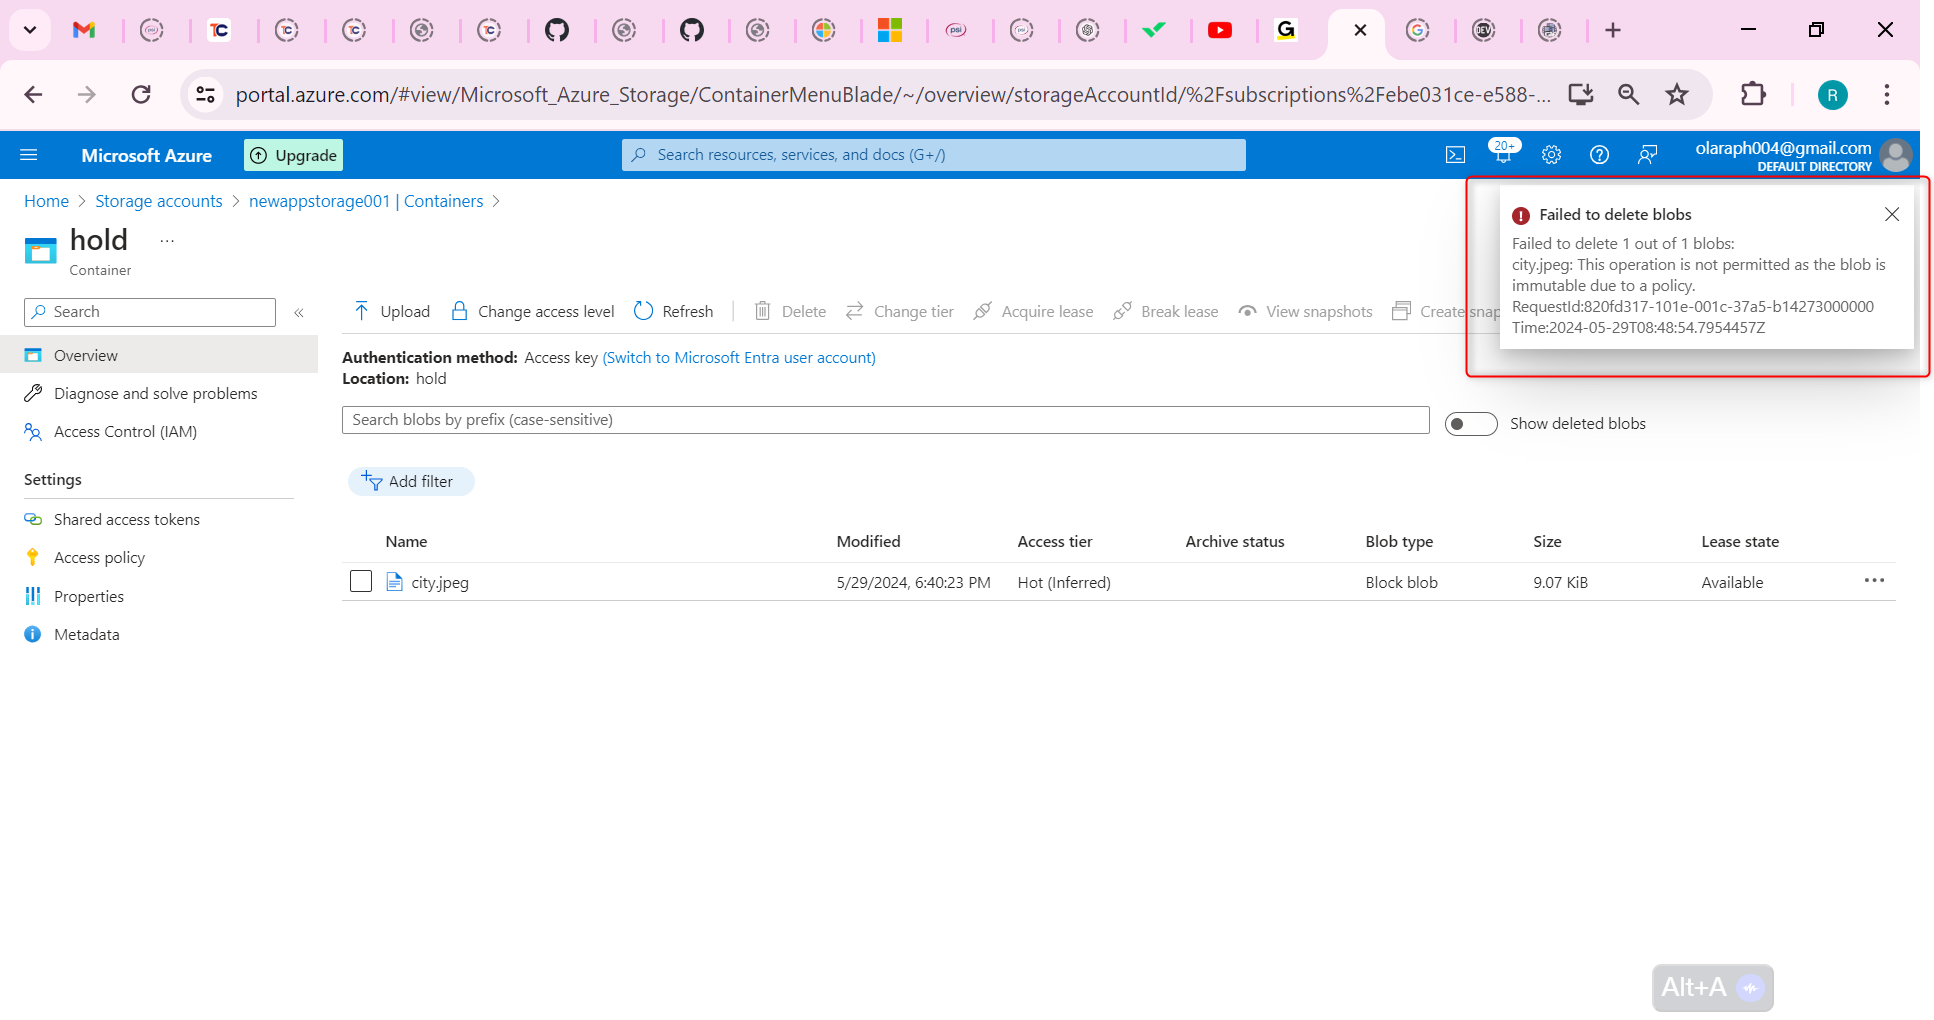
Task: Go to newappstorage001 Containers breadcrumb
Action: click(366, 201)
